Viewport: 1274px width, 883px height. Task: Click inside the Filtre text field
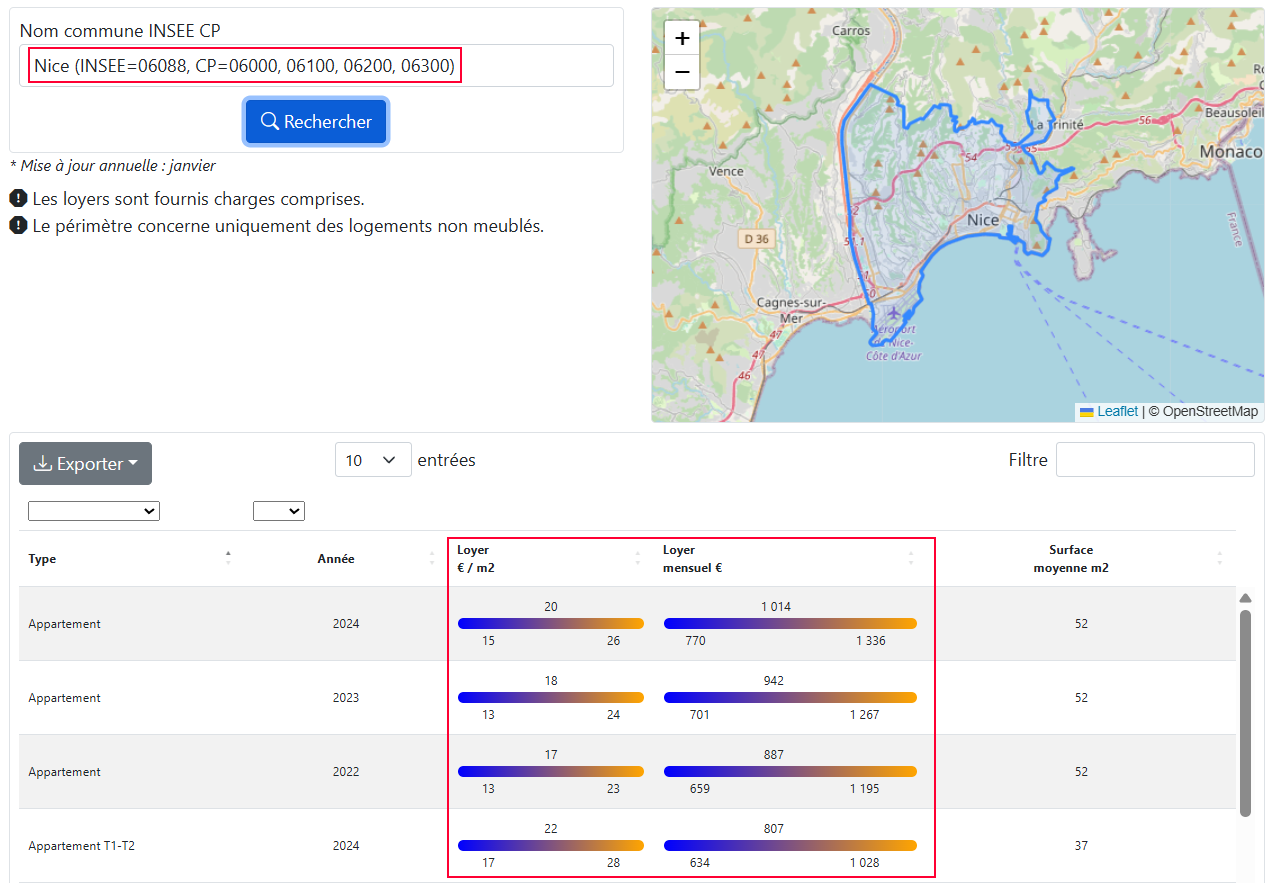[x=1154, y=459]
